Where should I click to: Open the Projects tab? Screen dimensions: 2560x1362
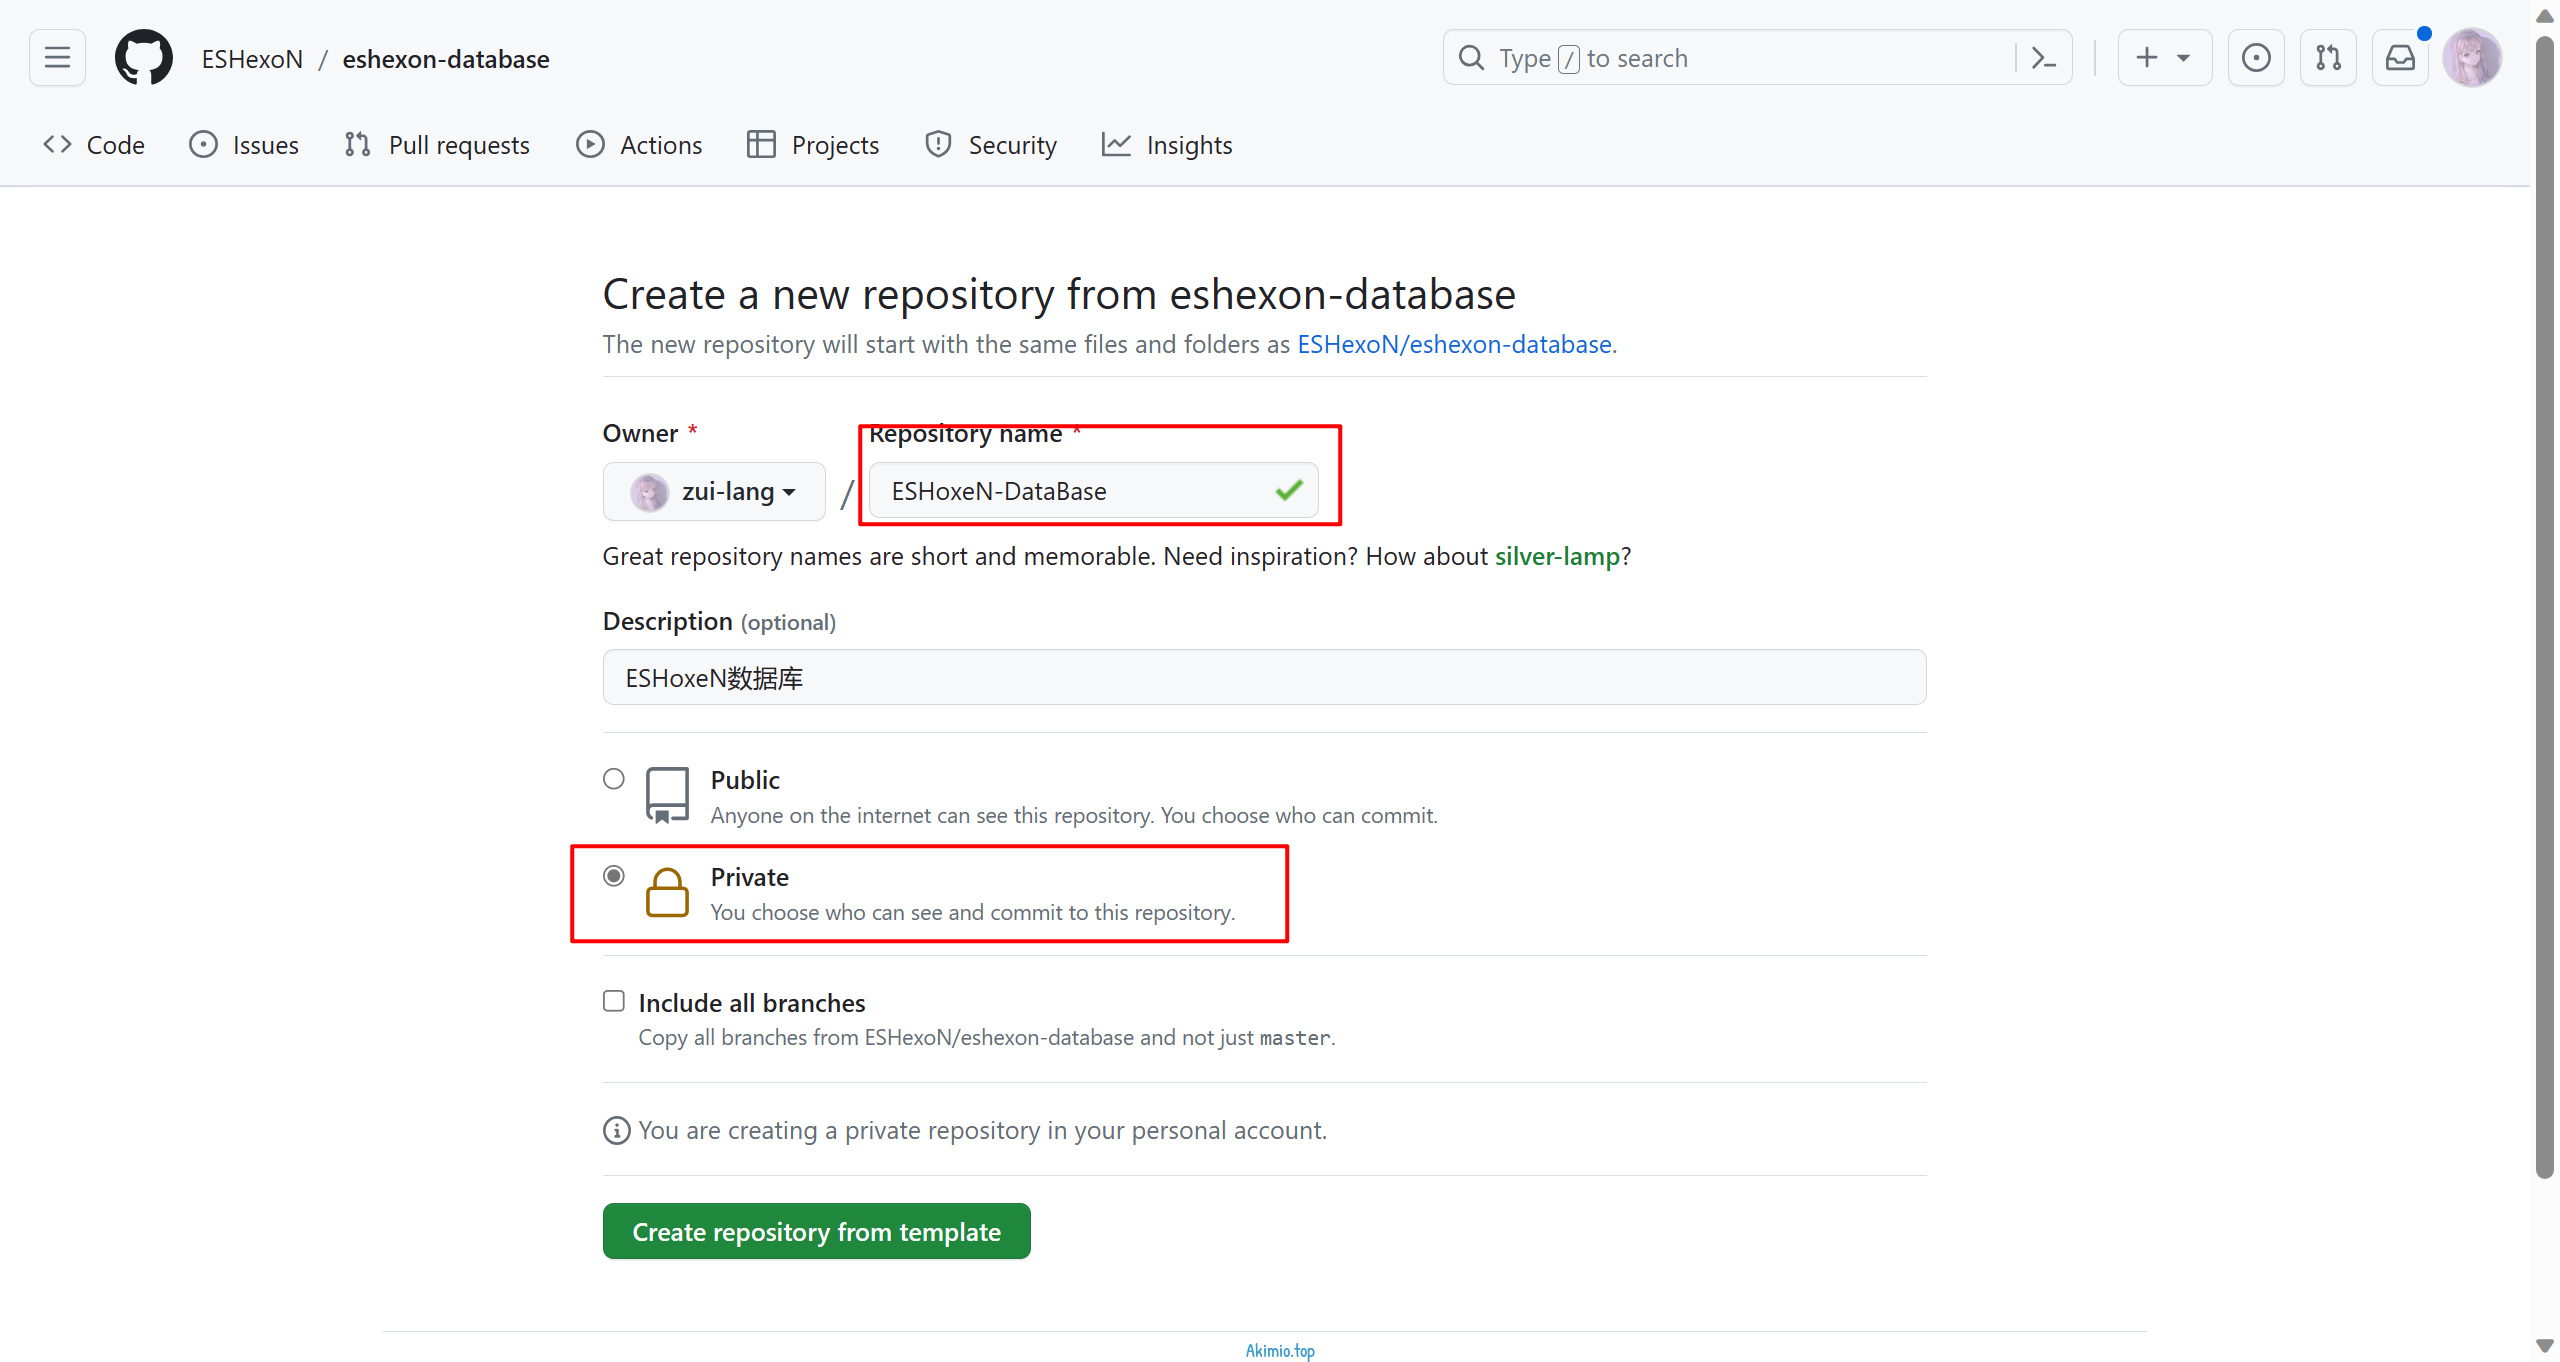[813, 145]
